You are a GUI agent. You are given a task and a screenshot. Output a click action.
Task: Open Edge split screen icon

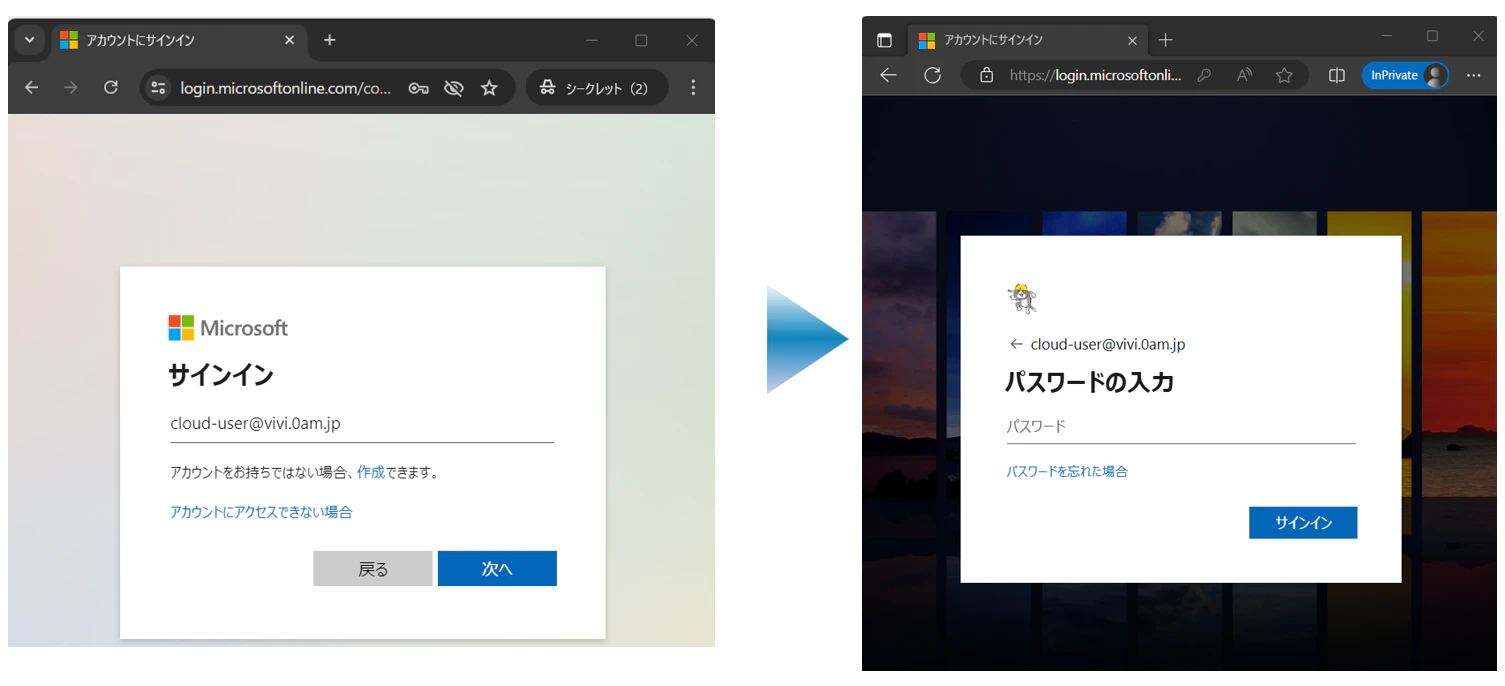click(x=1337, y=75)
